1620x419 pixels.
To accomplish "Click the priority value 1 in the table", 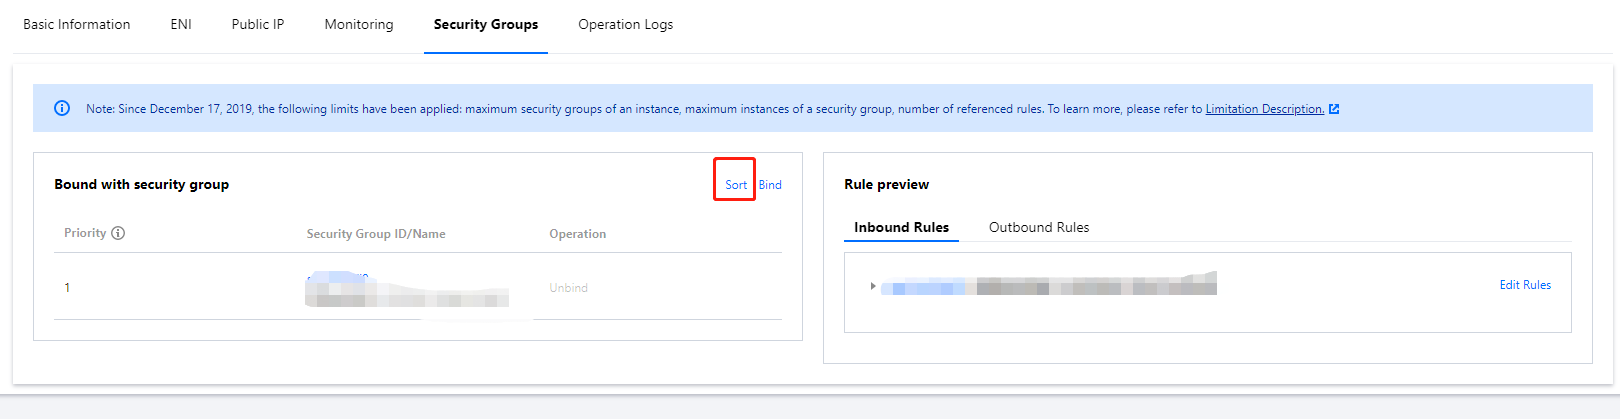I will pos(67,288).
